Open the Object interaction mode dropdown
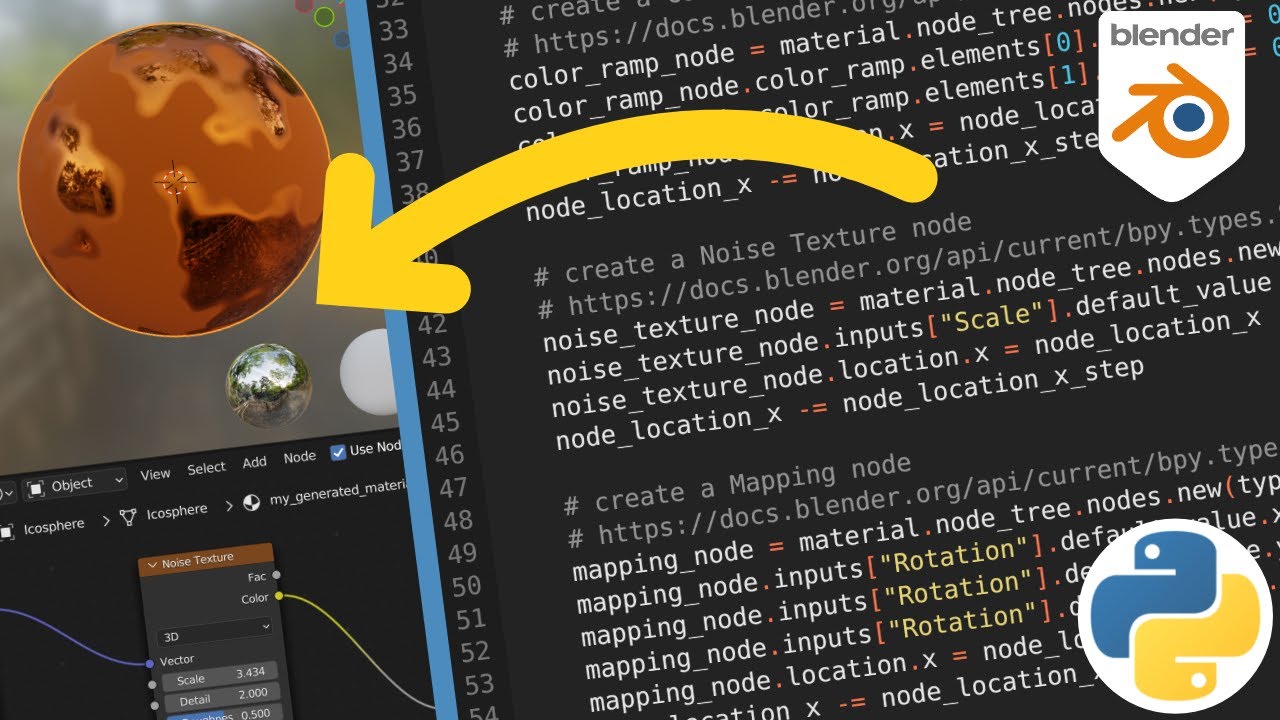1280x720 pixels. tap(75, 483)
